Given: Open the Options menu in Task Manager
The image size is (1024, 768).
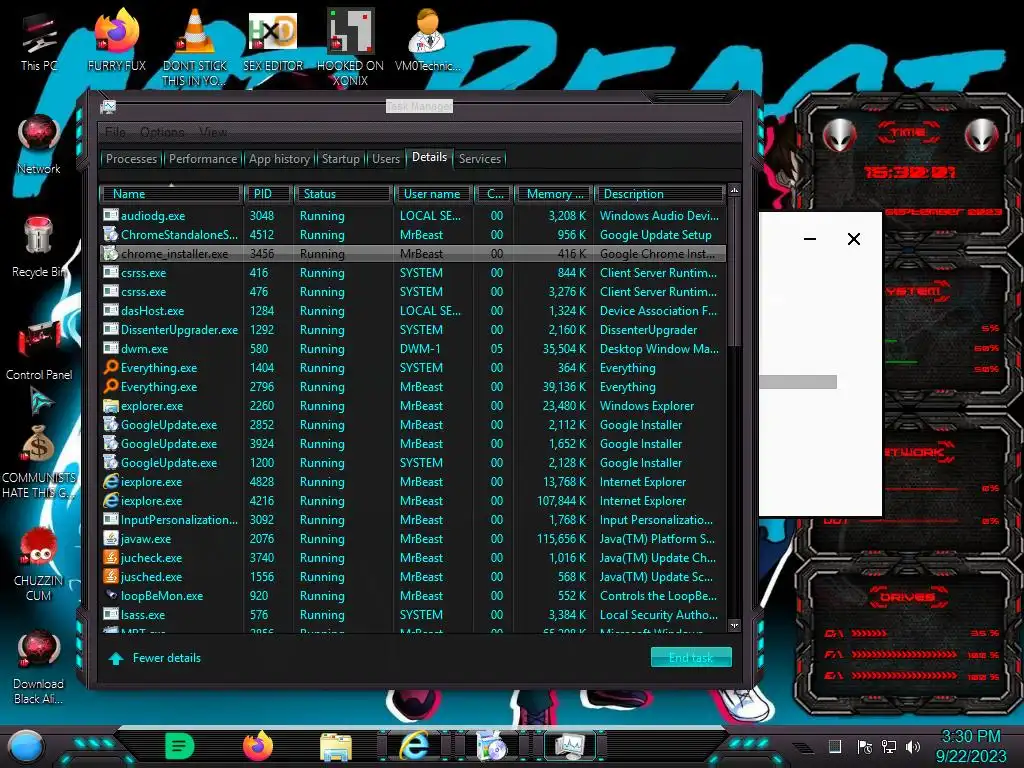Looking at the screenshot, I should 162,132.
